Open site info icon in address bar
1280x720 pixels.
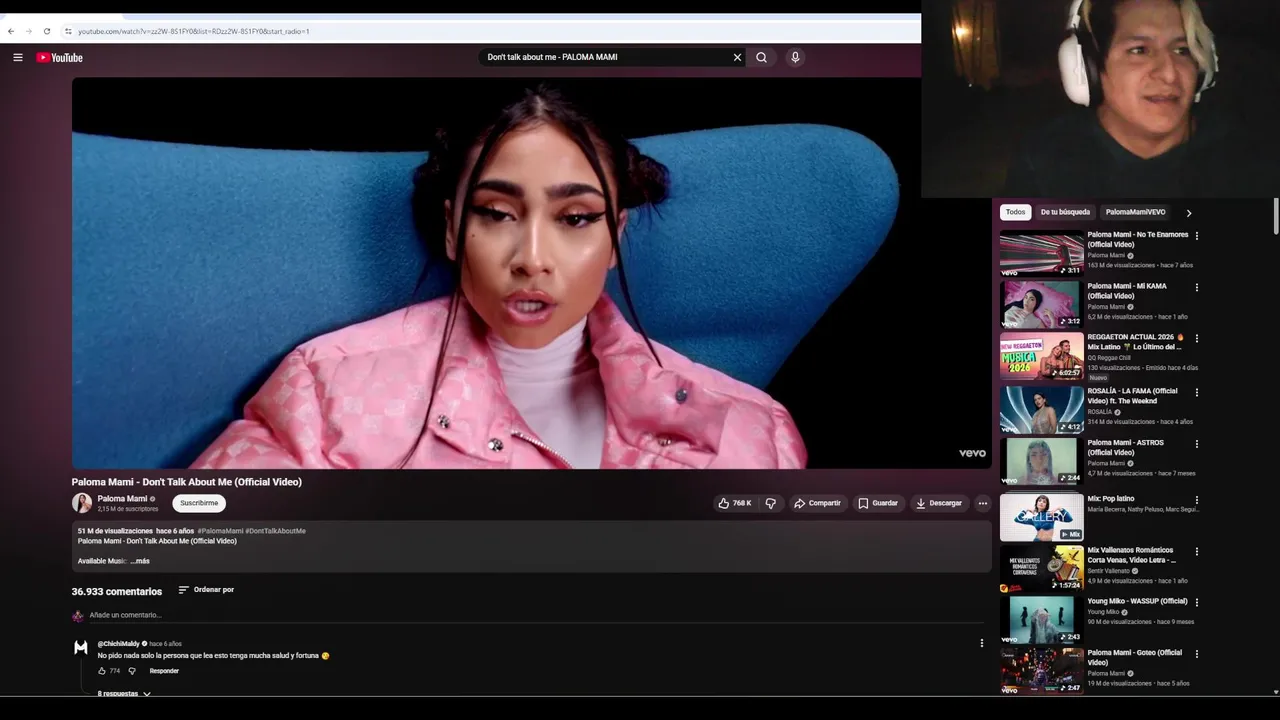(x=68, y=31)
